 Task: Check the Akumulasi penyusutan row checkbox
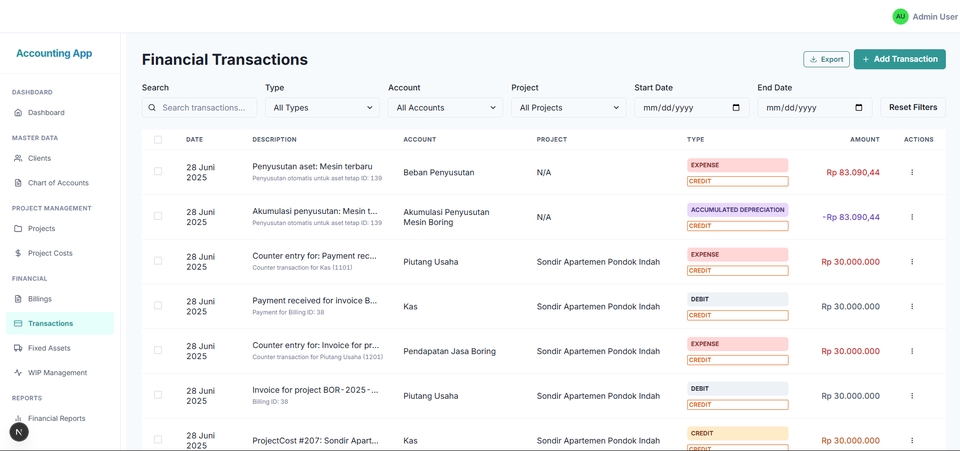tap(158, 216)
